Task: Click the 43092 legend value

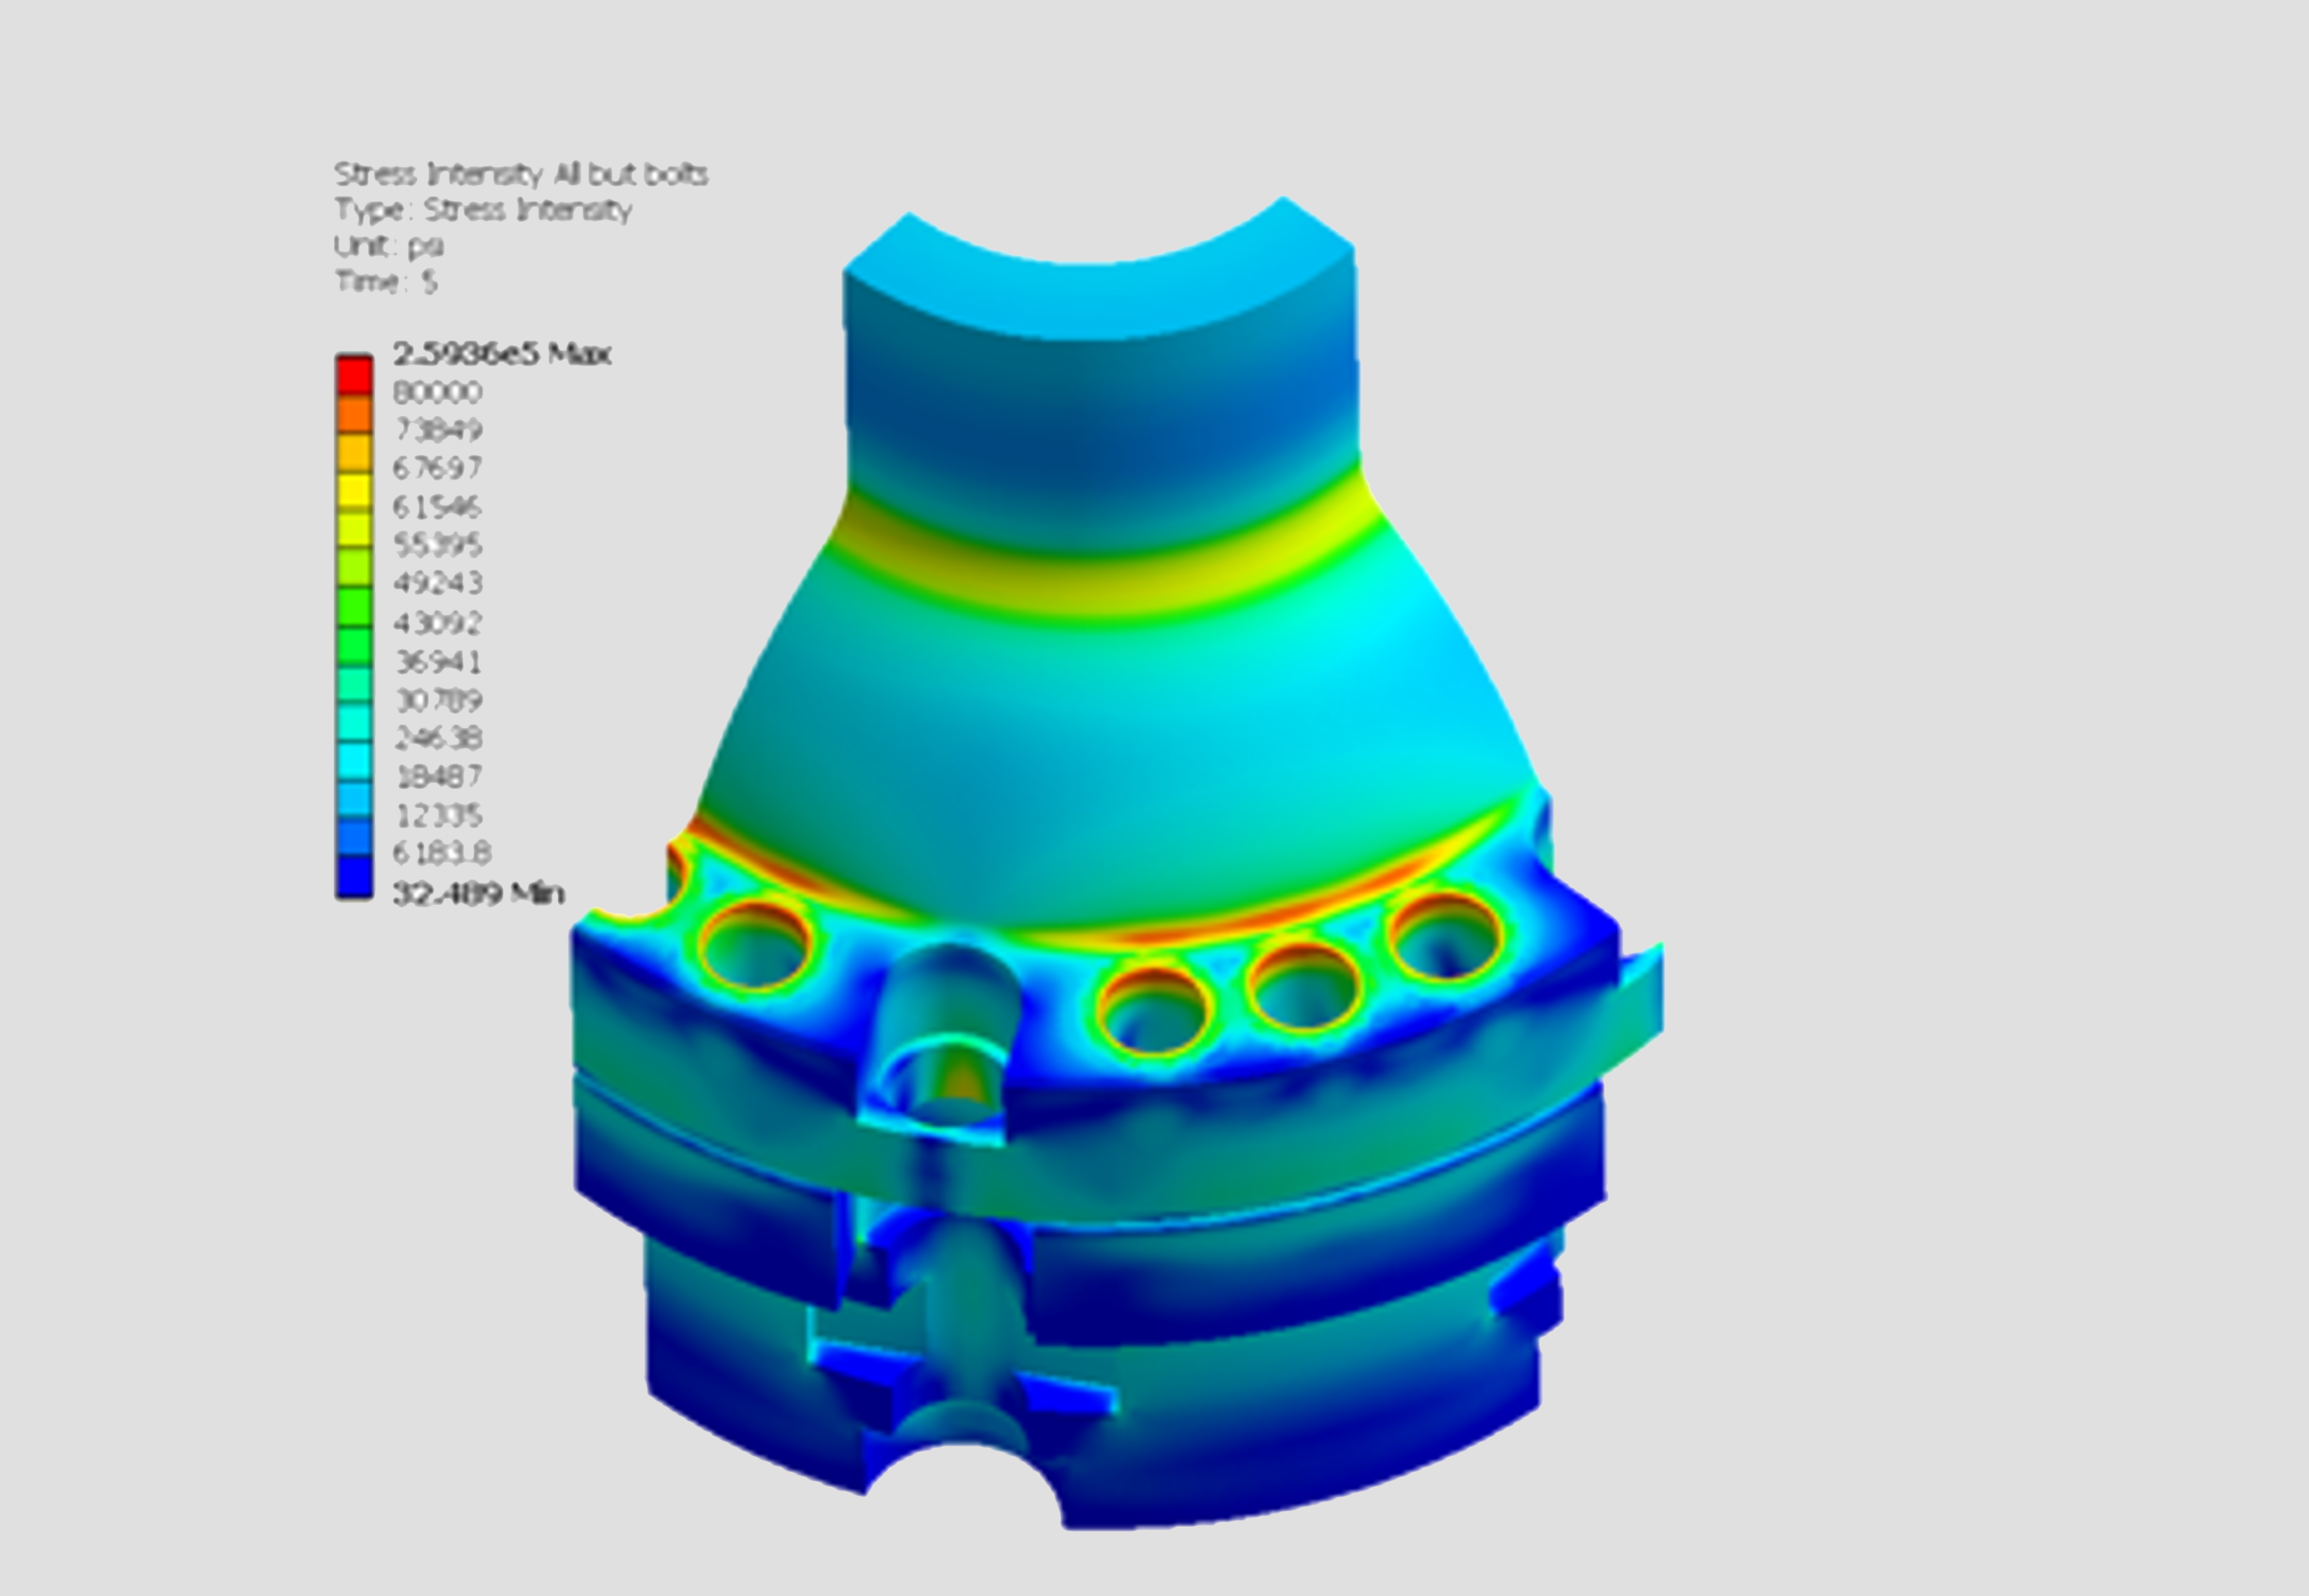Action: point(438,623)
